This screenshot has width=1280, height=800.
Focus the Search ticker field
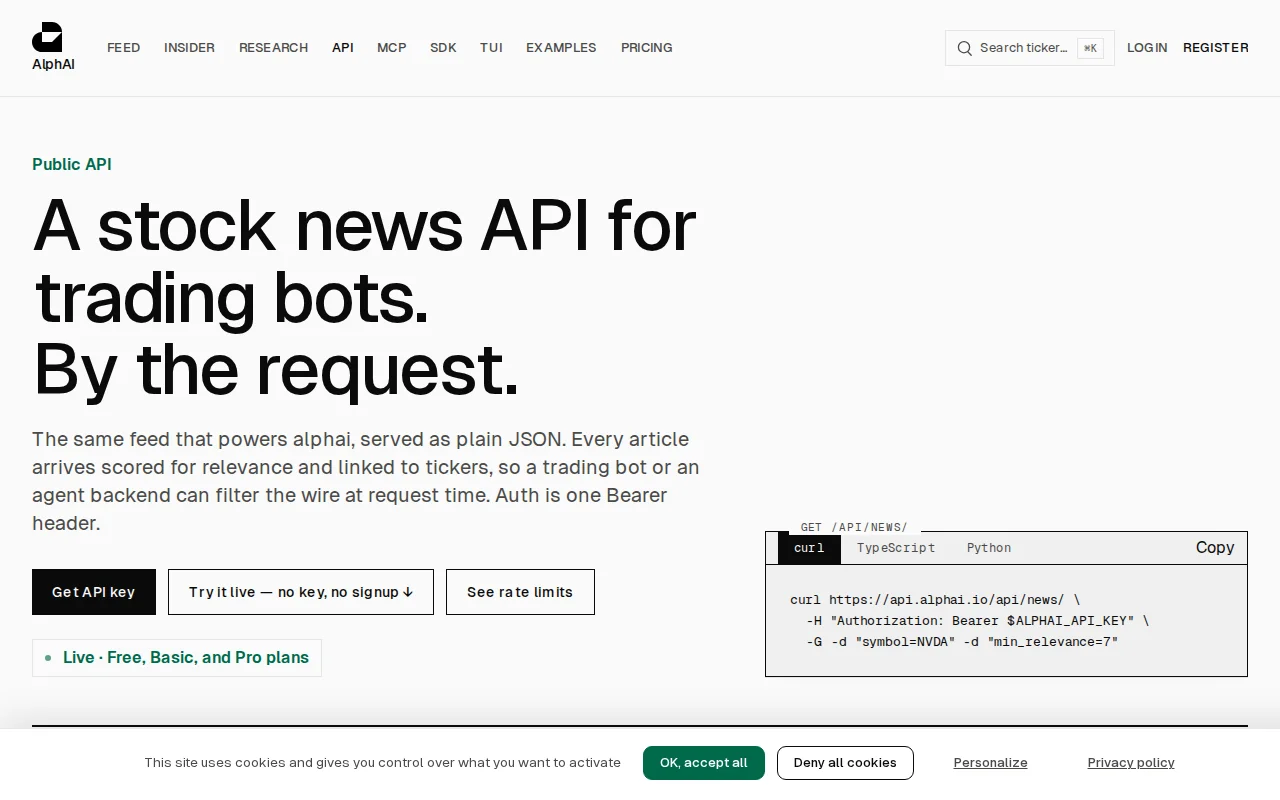tap(1030, 48)
